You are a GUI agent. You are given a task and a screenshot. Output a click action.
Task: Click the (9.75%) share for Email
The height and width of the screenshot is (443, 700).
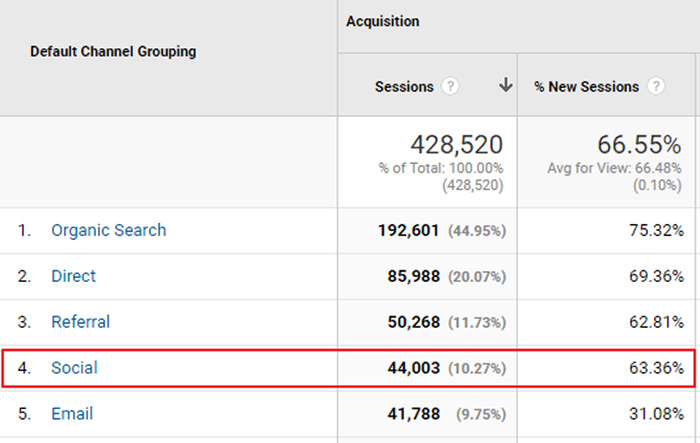coord(481,414)
